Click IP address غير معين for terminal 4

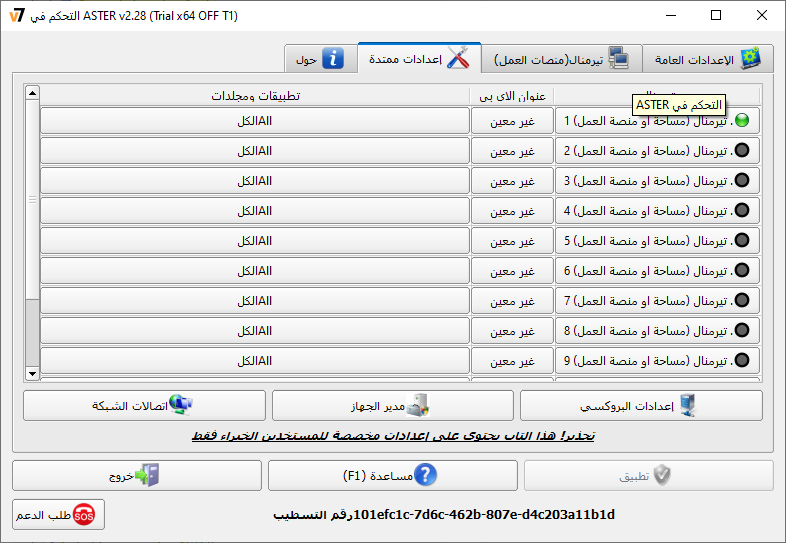(512, 211)
